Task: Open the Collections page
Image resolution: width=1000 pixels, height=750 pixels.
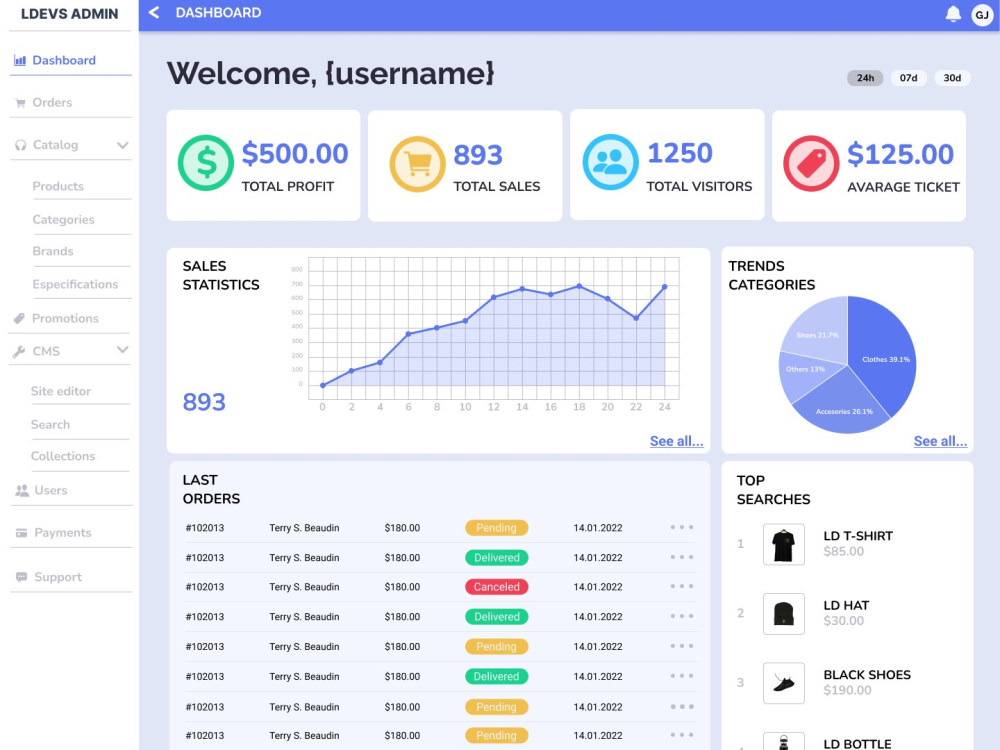Action: (62, 456)
